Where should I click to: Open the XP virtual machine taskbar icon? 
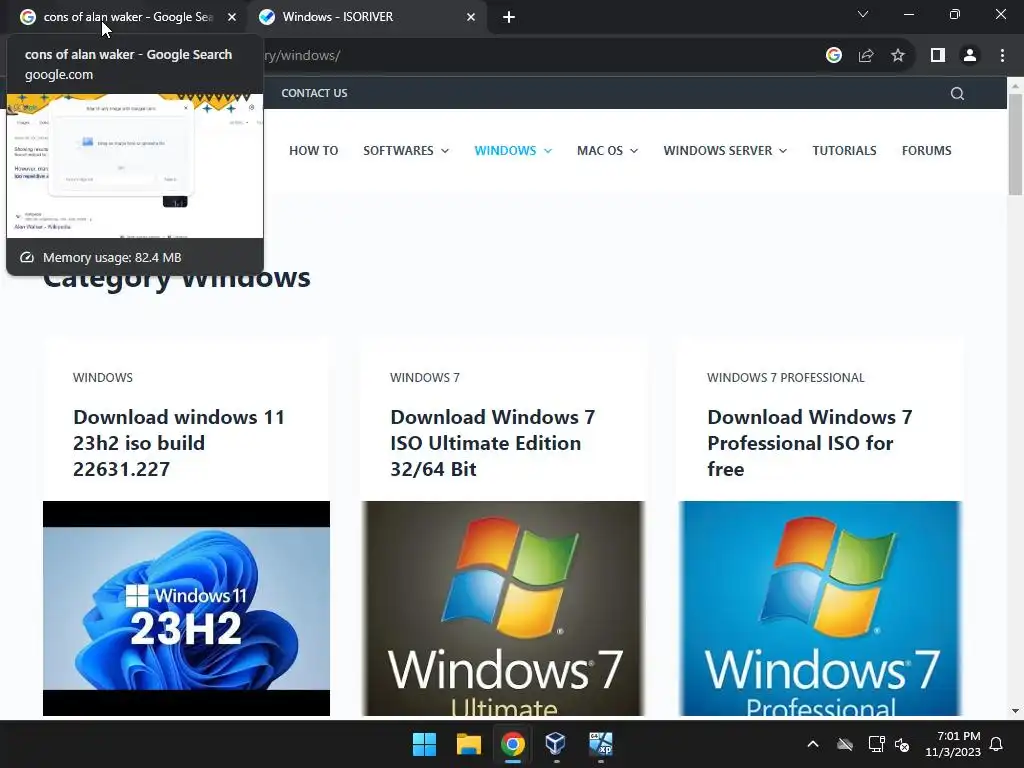coord(601,744)
